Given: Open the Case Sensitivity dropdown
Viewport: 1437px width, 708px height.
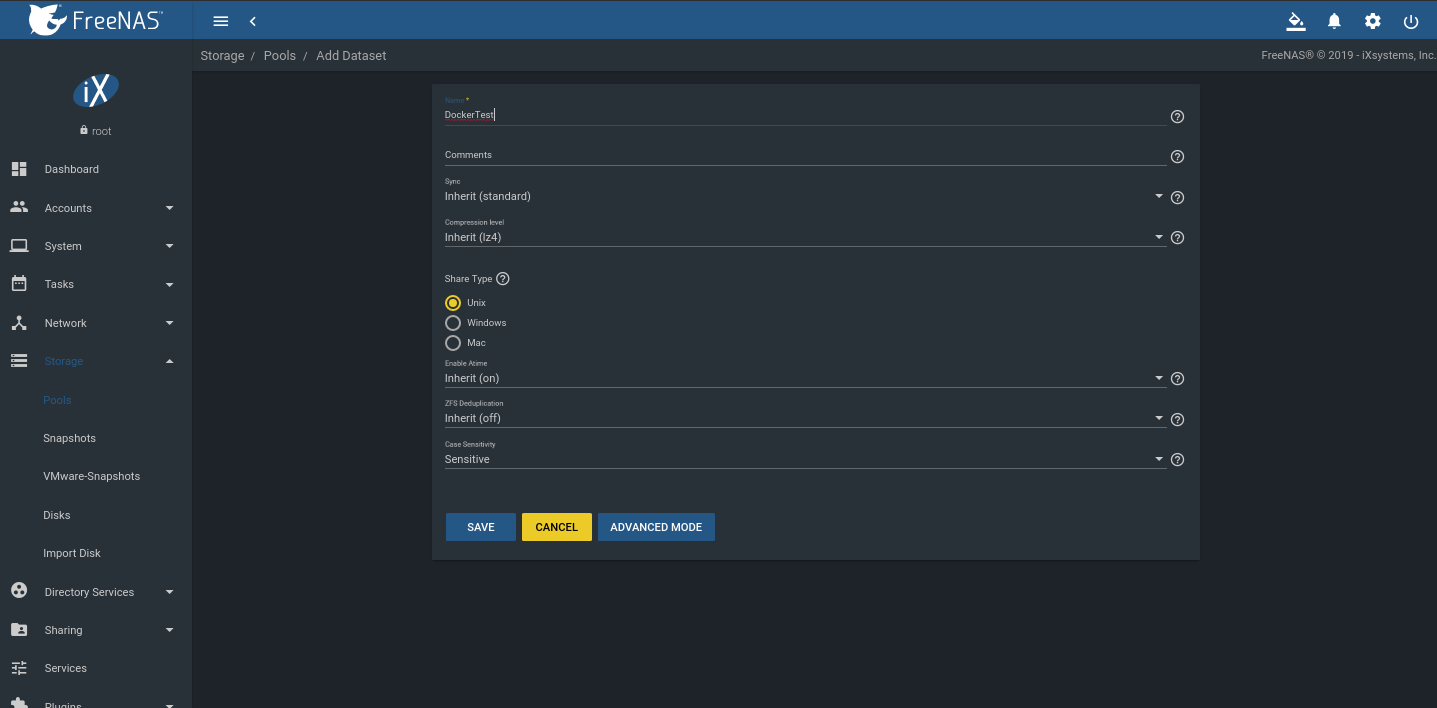Looking at the screenshot, I should click(x=805, y=459).
